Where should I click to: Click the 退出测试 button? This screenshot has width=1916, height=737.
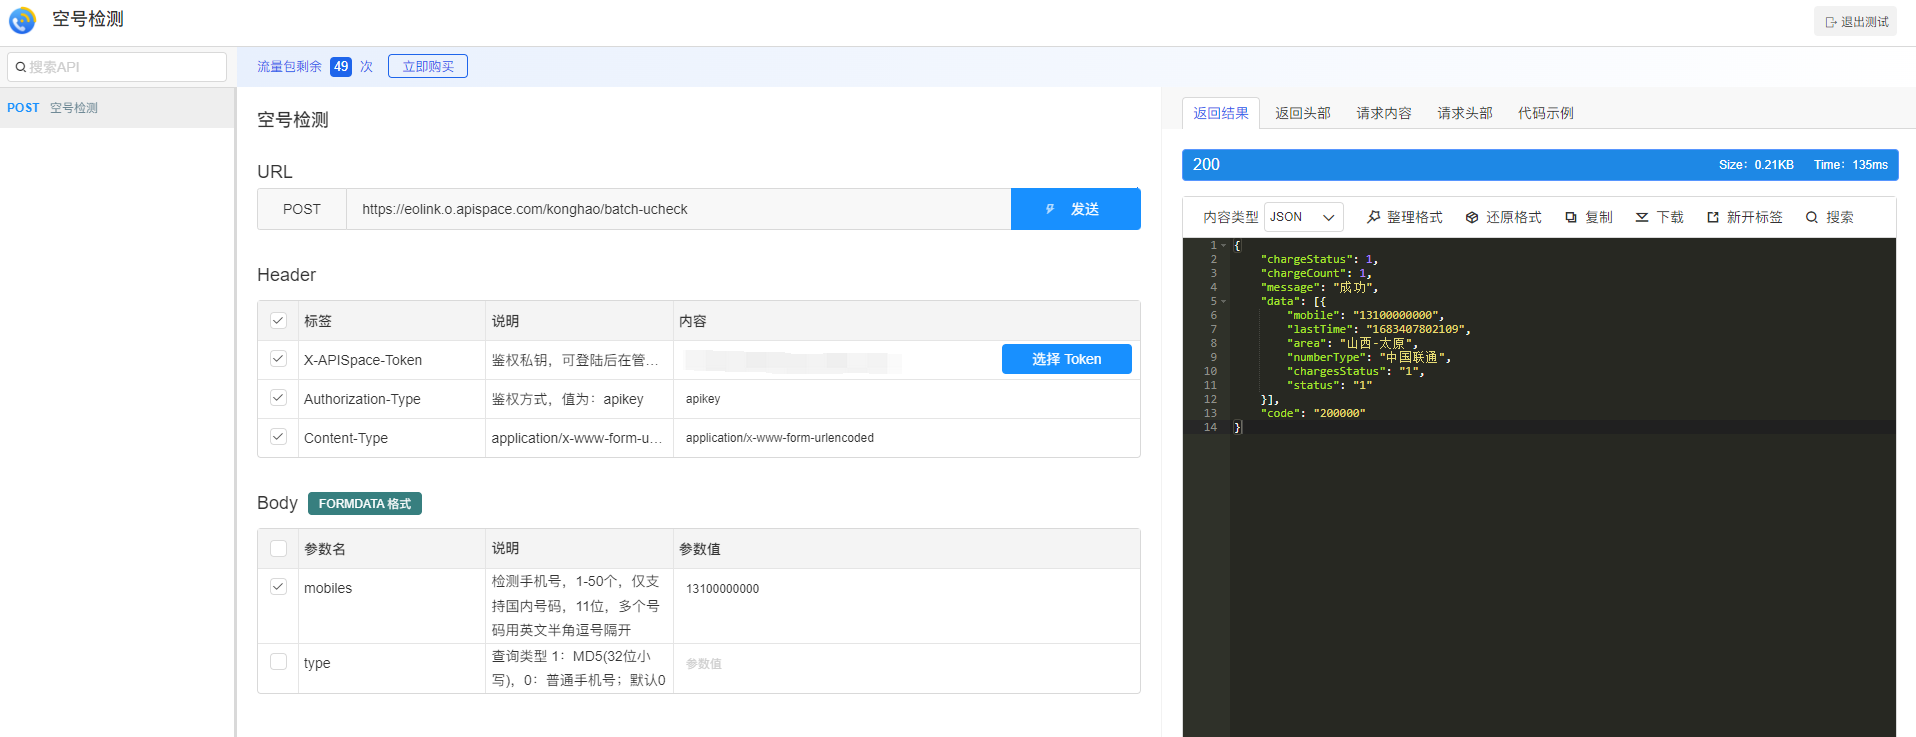1856,22
